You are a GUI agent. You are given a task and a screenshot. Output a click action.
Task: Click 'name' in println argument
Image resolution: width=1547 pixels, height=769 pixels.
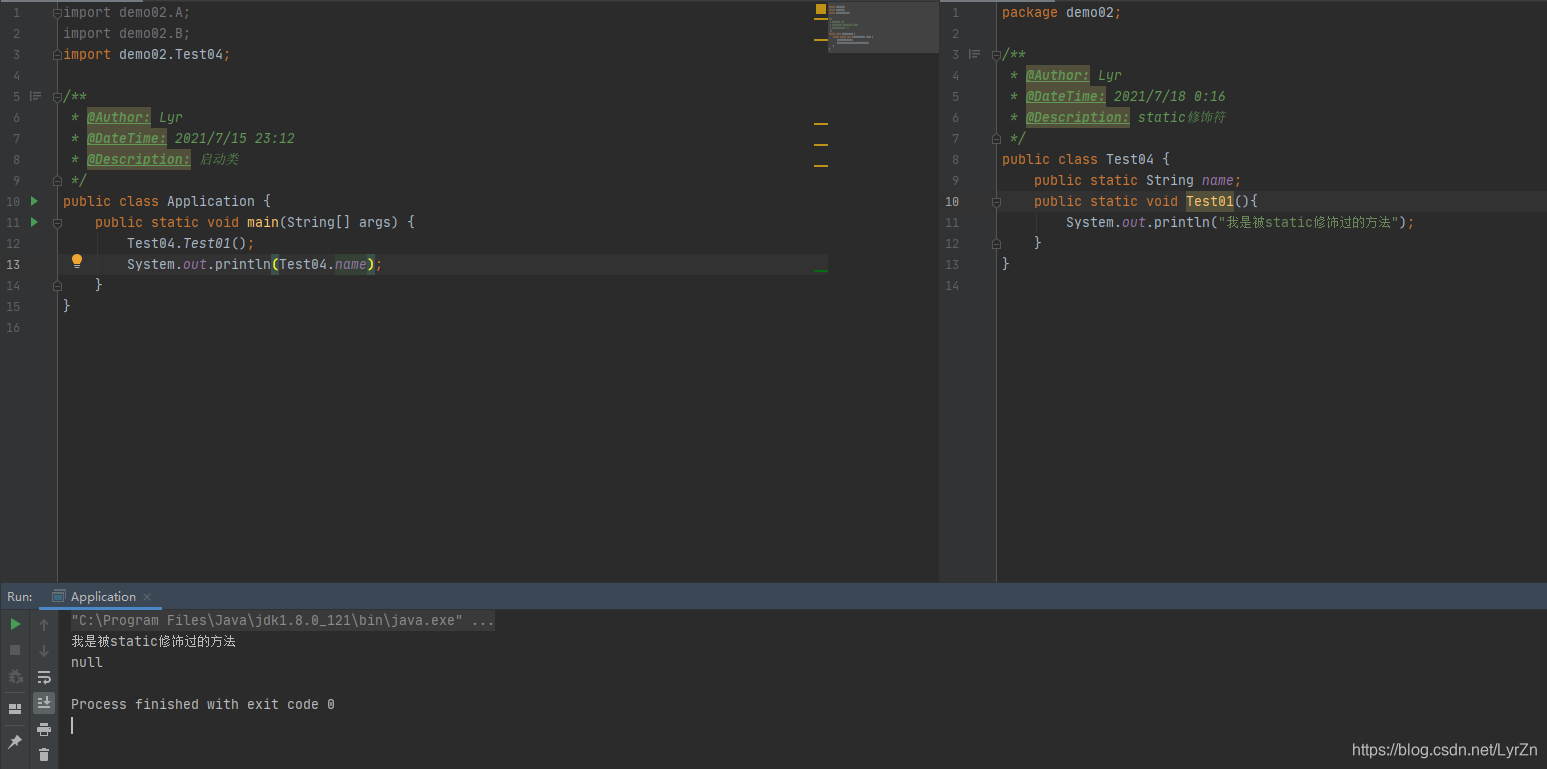[x=351, y=264]
